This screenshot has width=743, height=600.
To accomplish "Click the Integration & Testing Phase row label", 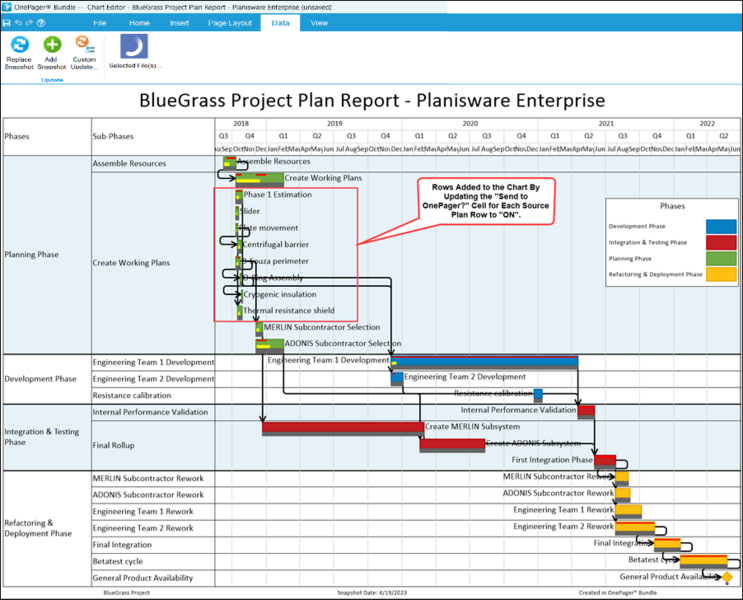I will [42, 436].
